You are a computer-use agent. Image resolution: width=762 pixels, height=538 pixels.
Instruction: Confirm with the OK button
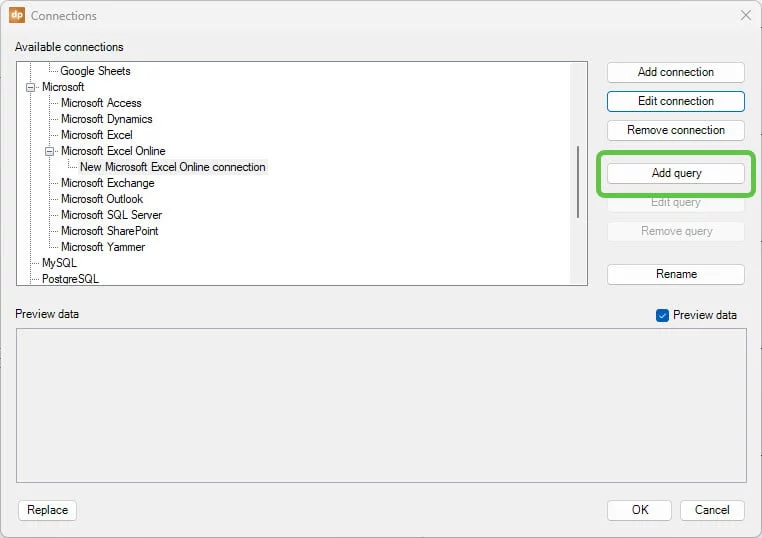[x=639, y=510]
